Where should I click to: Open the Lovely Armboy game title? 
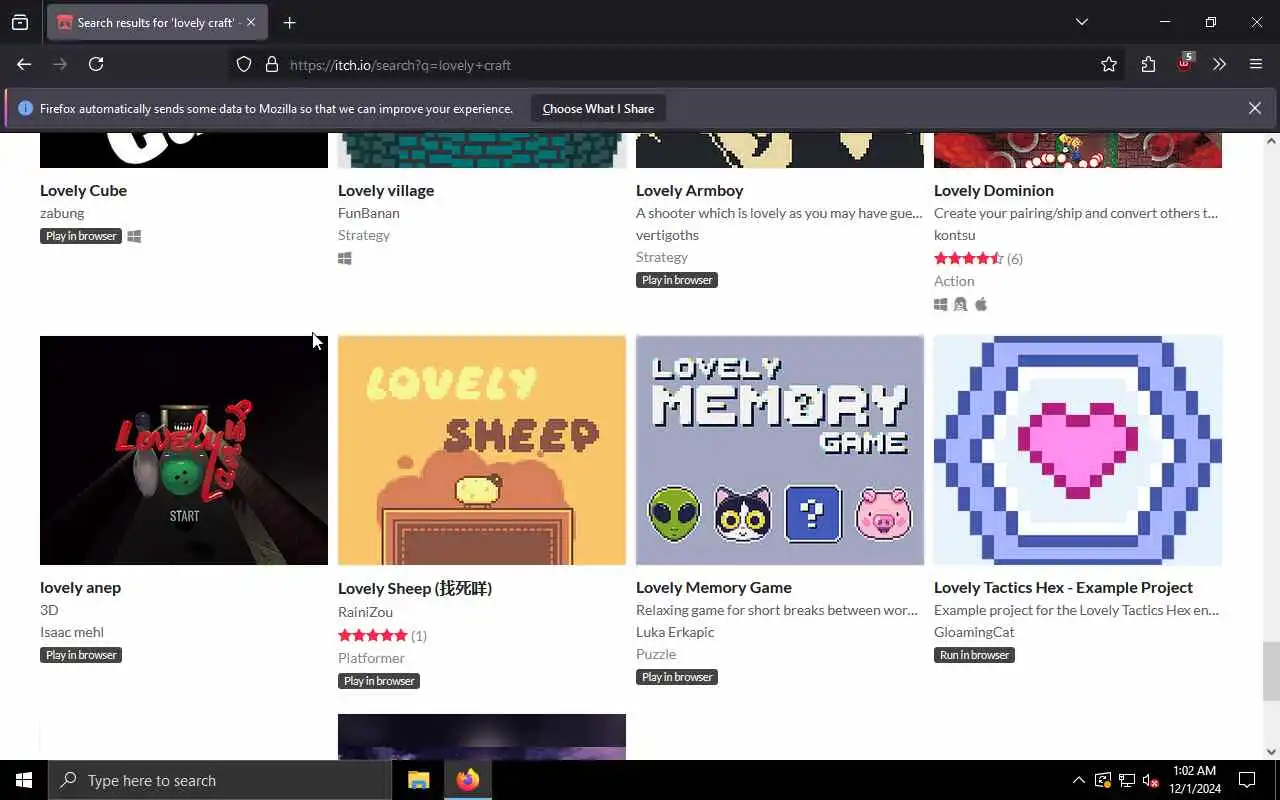689,190
